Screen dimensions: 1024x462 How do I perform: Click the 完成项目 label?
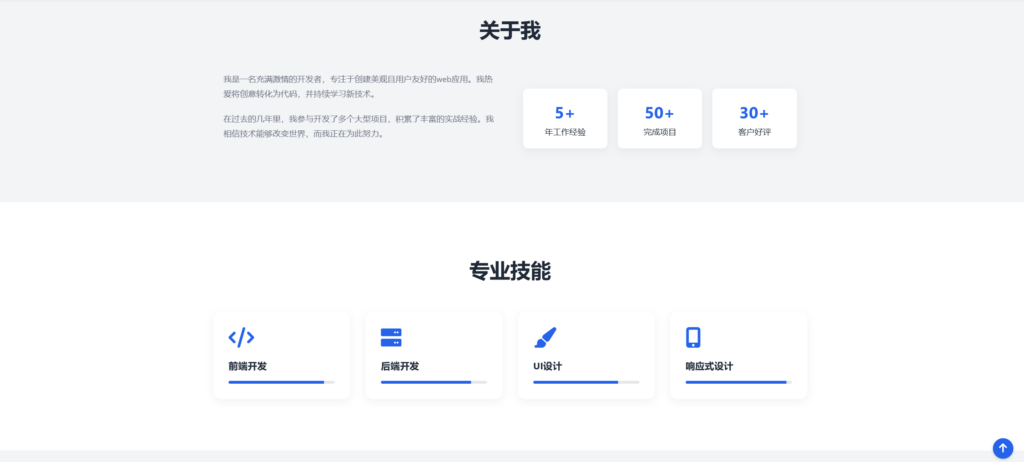(x=659, y=132)
